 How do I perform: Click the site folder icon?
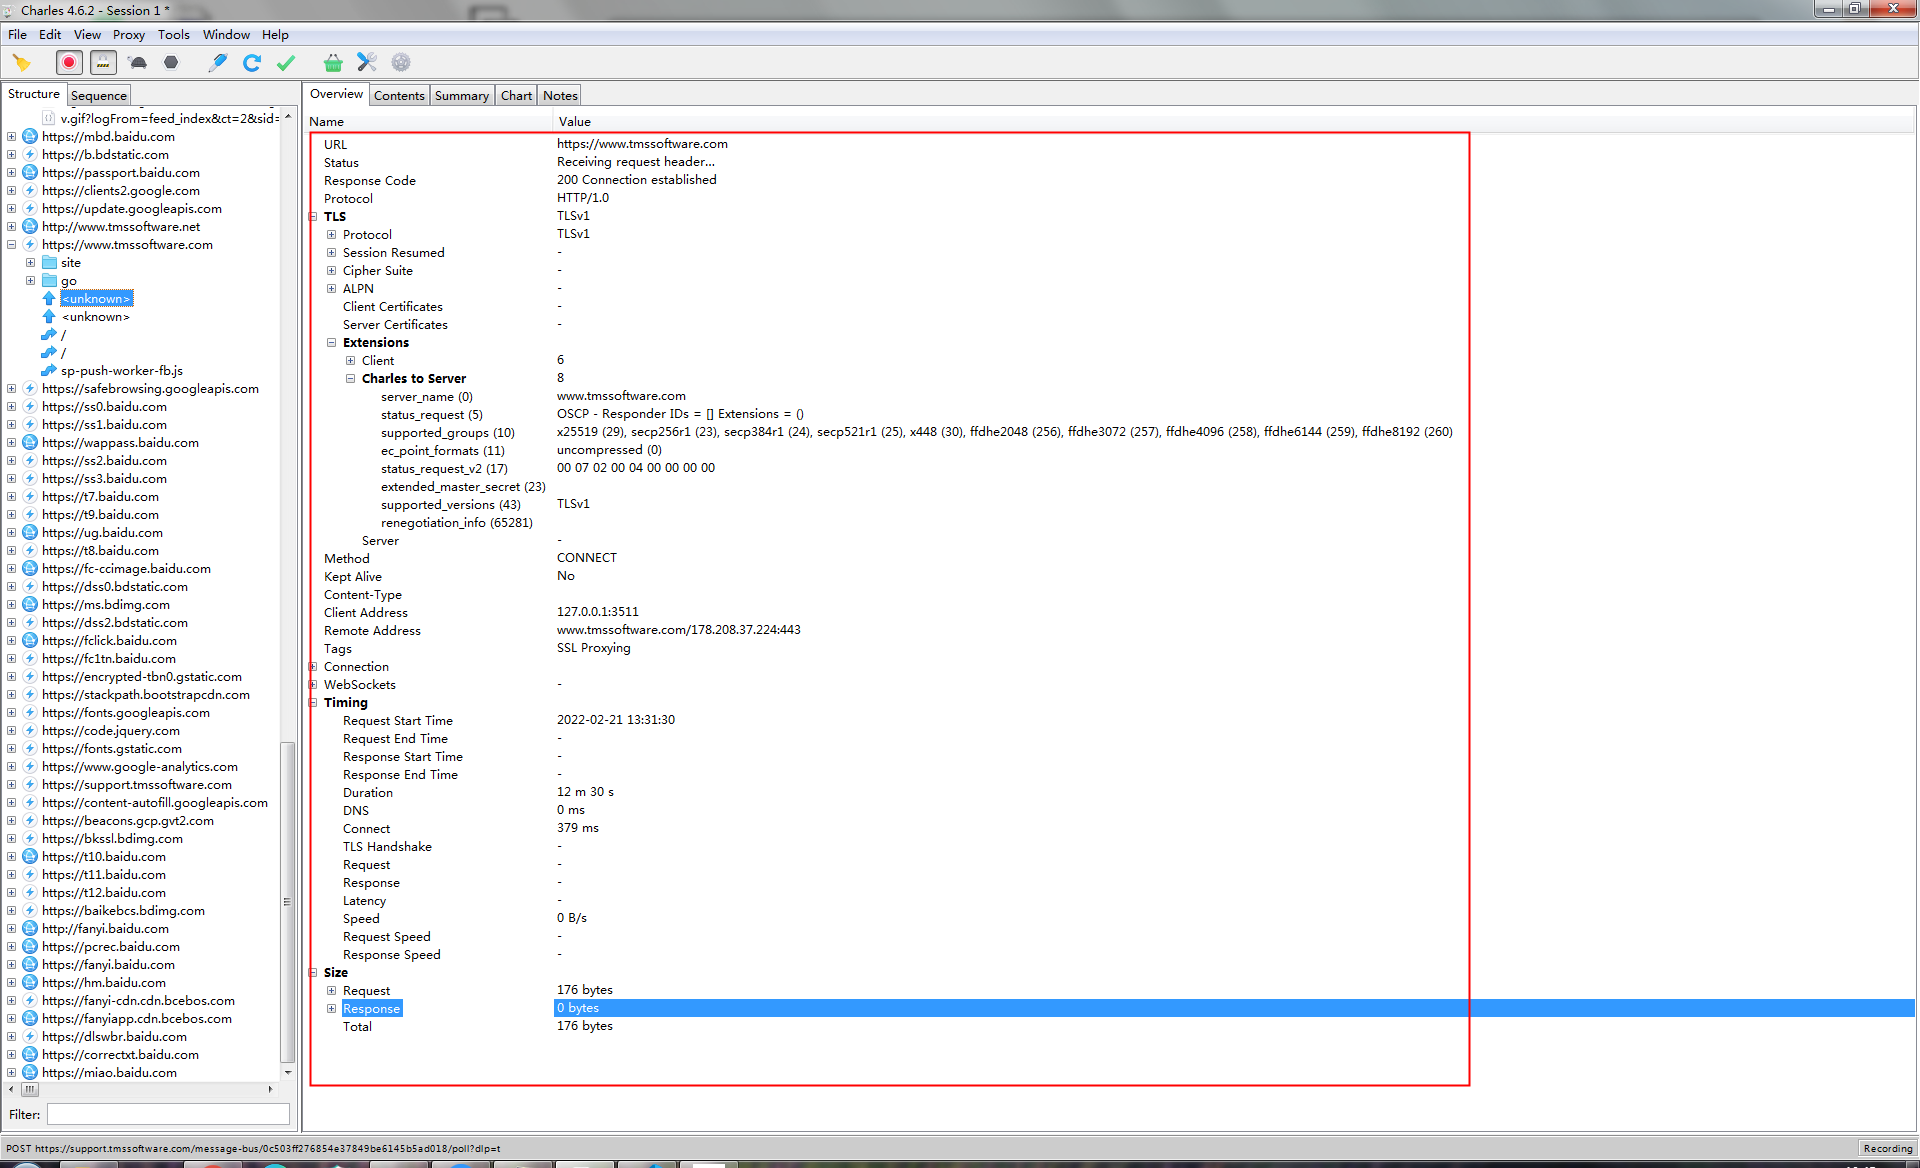click(x=49, y=263)
